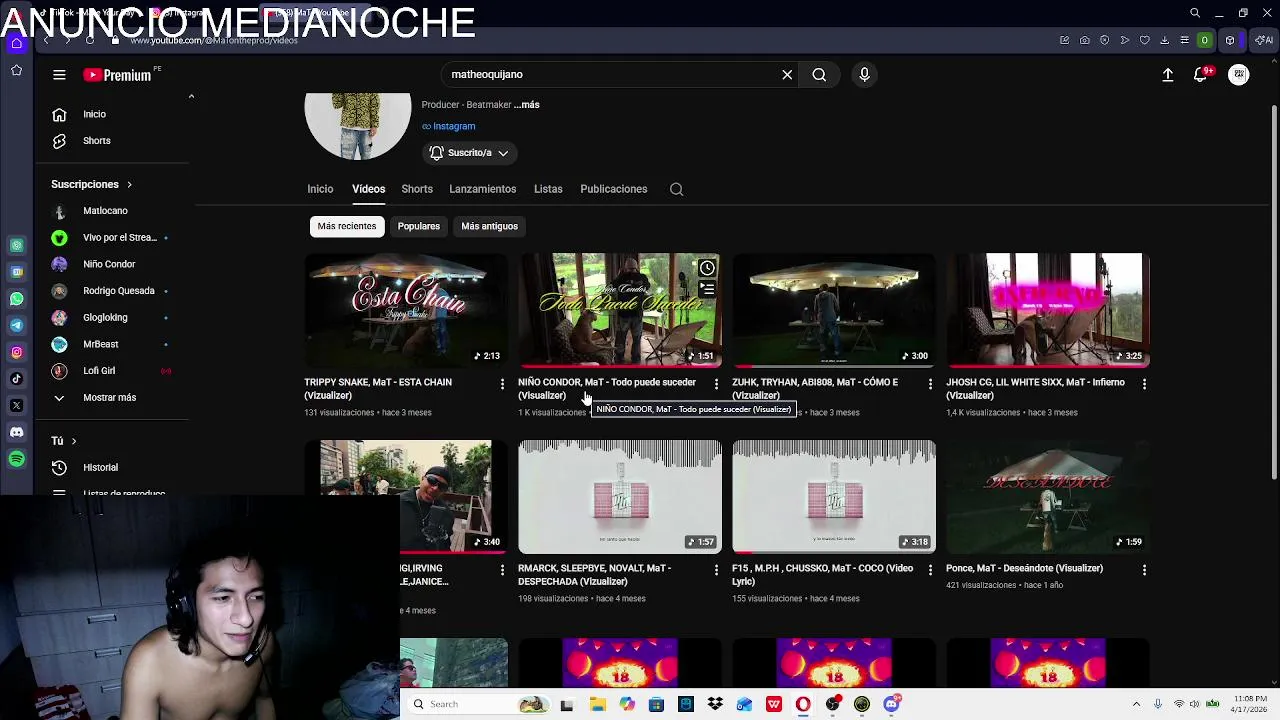Click the matheoquijano search input field
Screen dimensions: 1280x720
610,74
